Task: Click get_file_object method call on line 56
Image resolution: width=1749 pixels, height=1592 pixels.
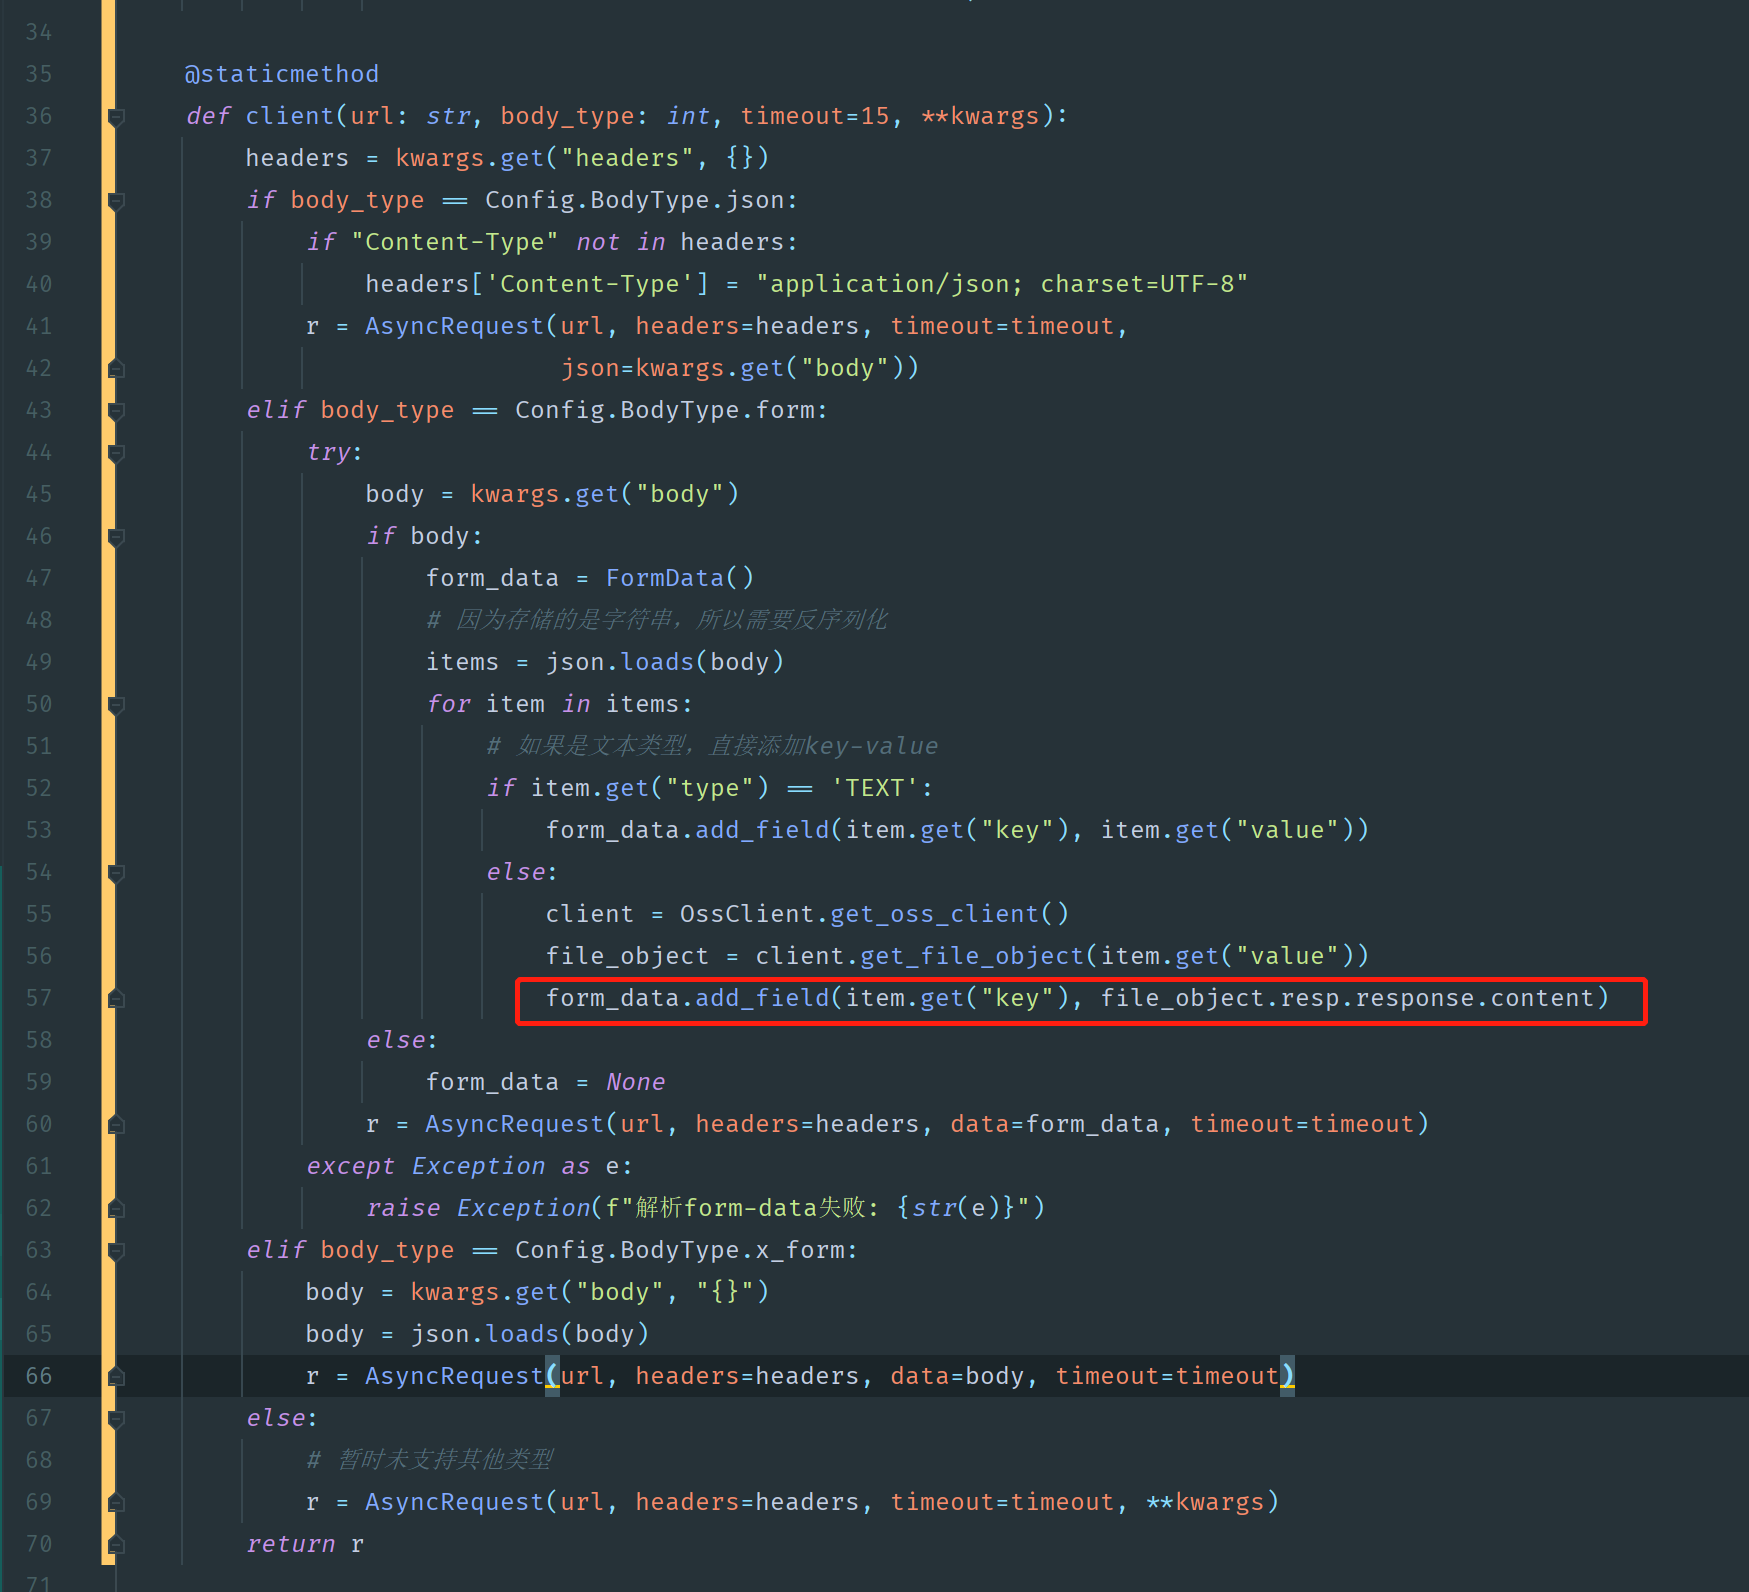Action: [x=971, y=956]
